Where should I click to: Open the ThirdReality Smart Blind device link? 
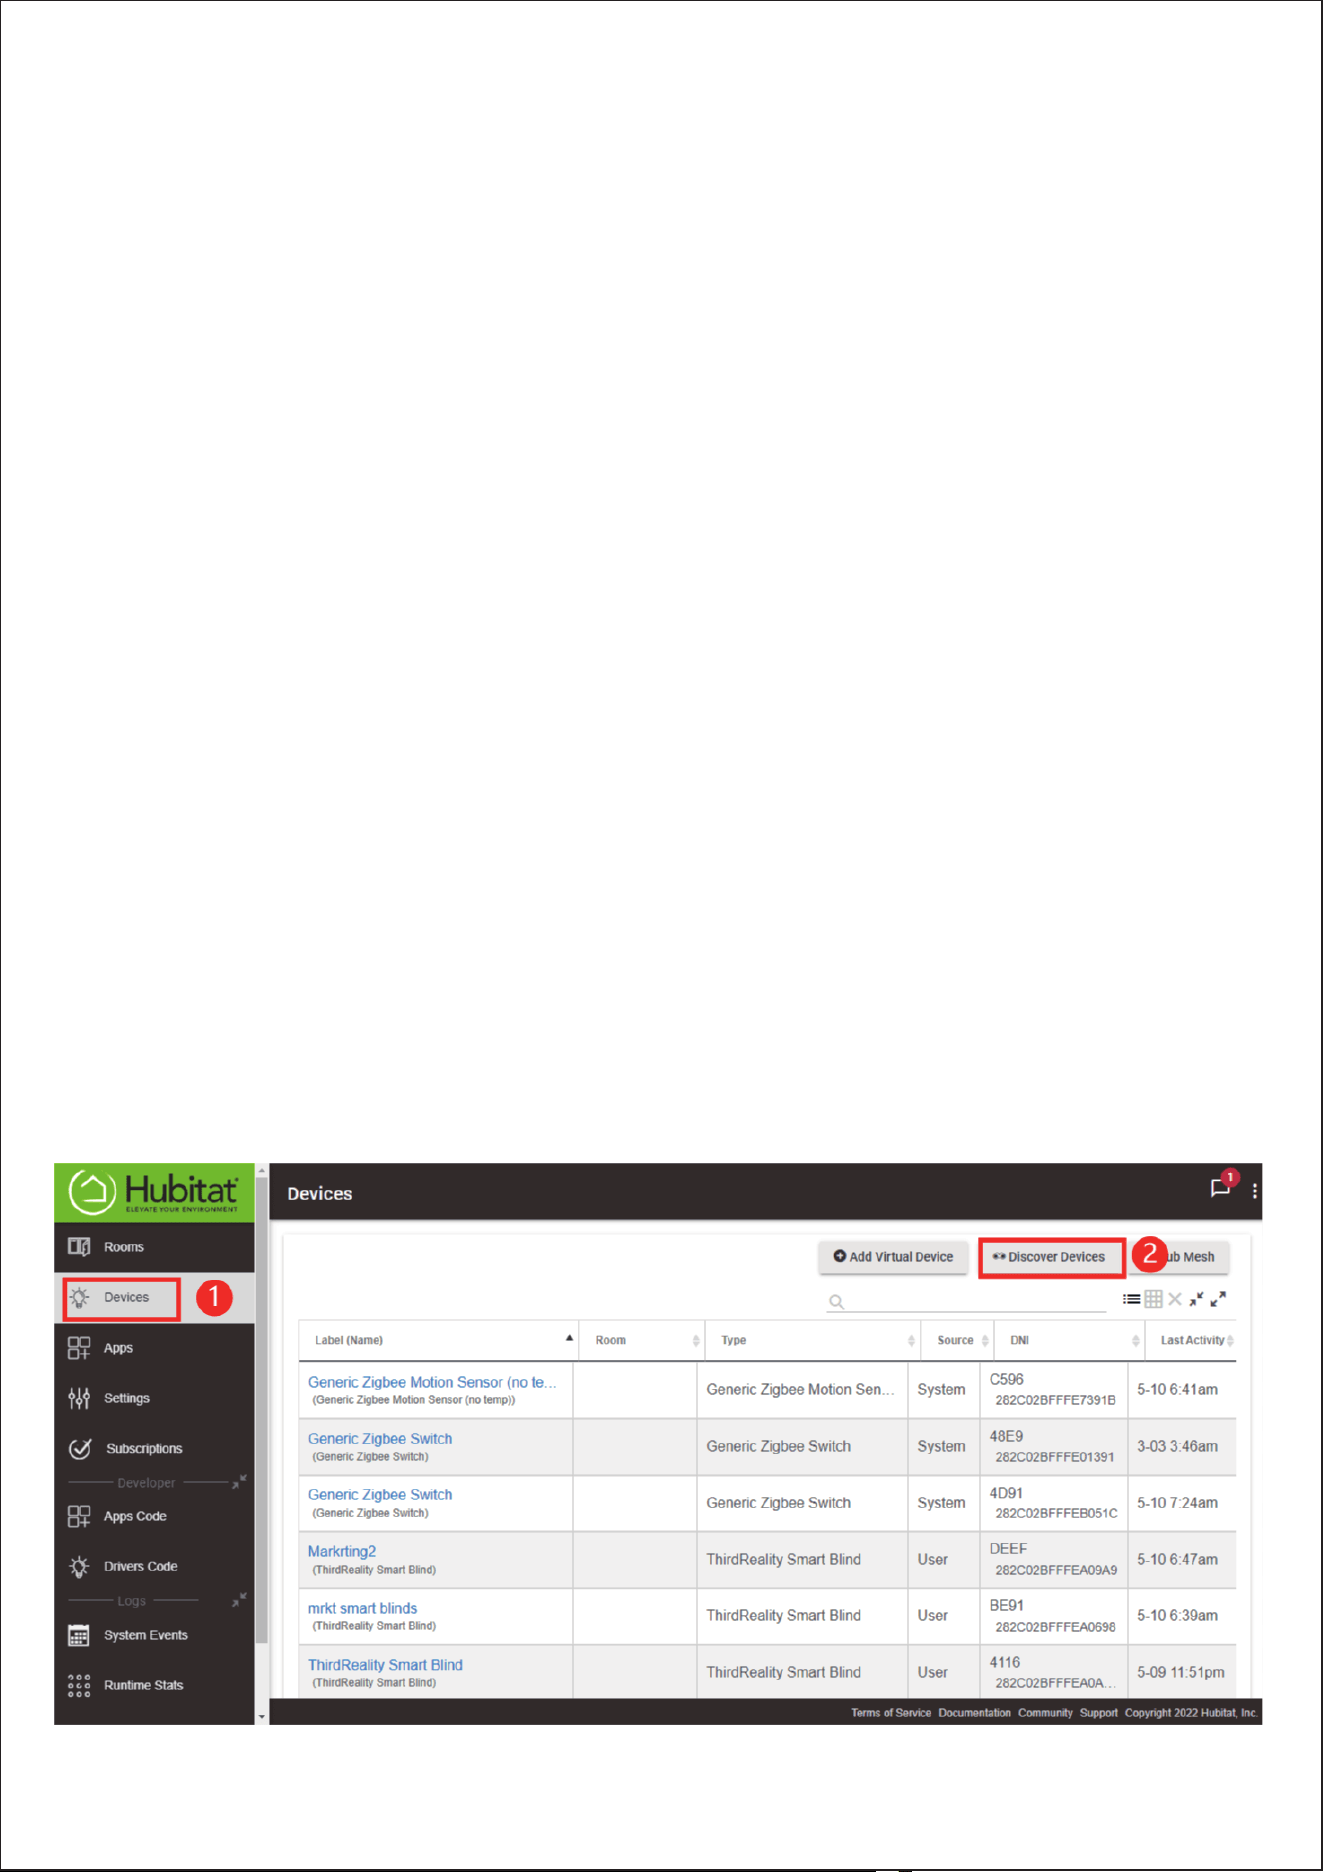385,1665
